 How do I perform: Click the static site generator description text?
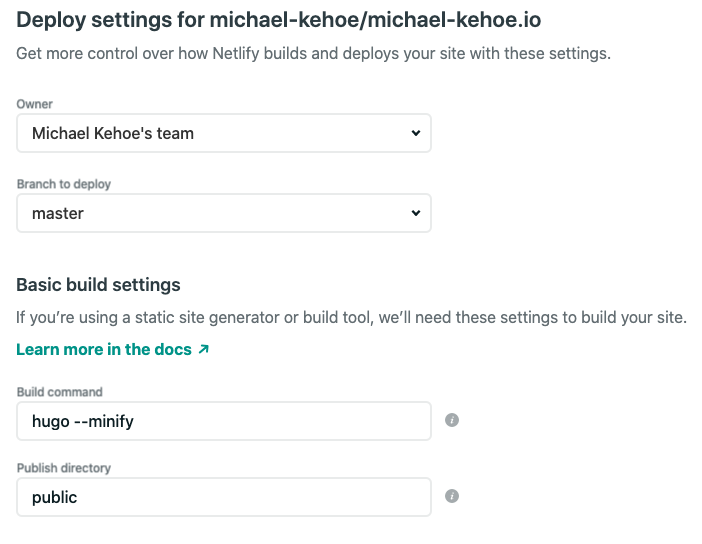(351, 318)
